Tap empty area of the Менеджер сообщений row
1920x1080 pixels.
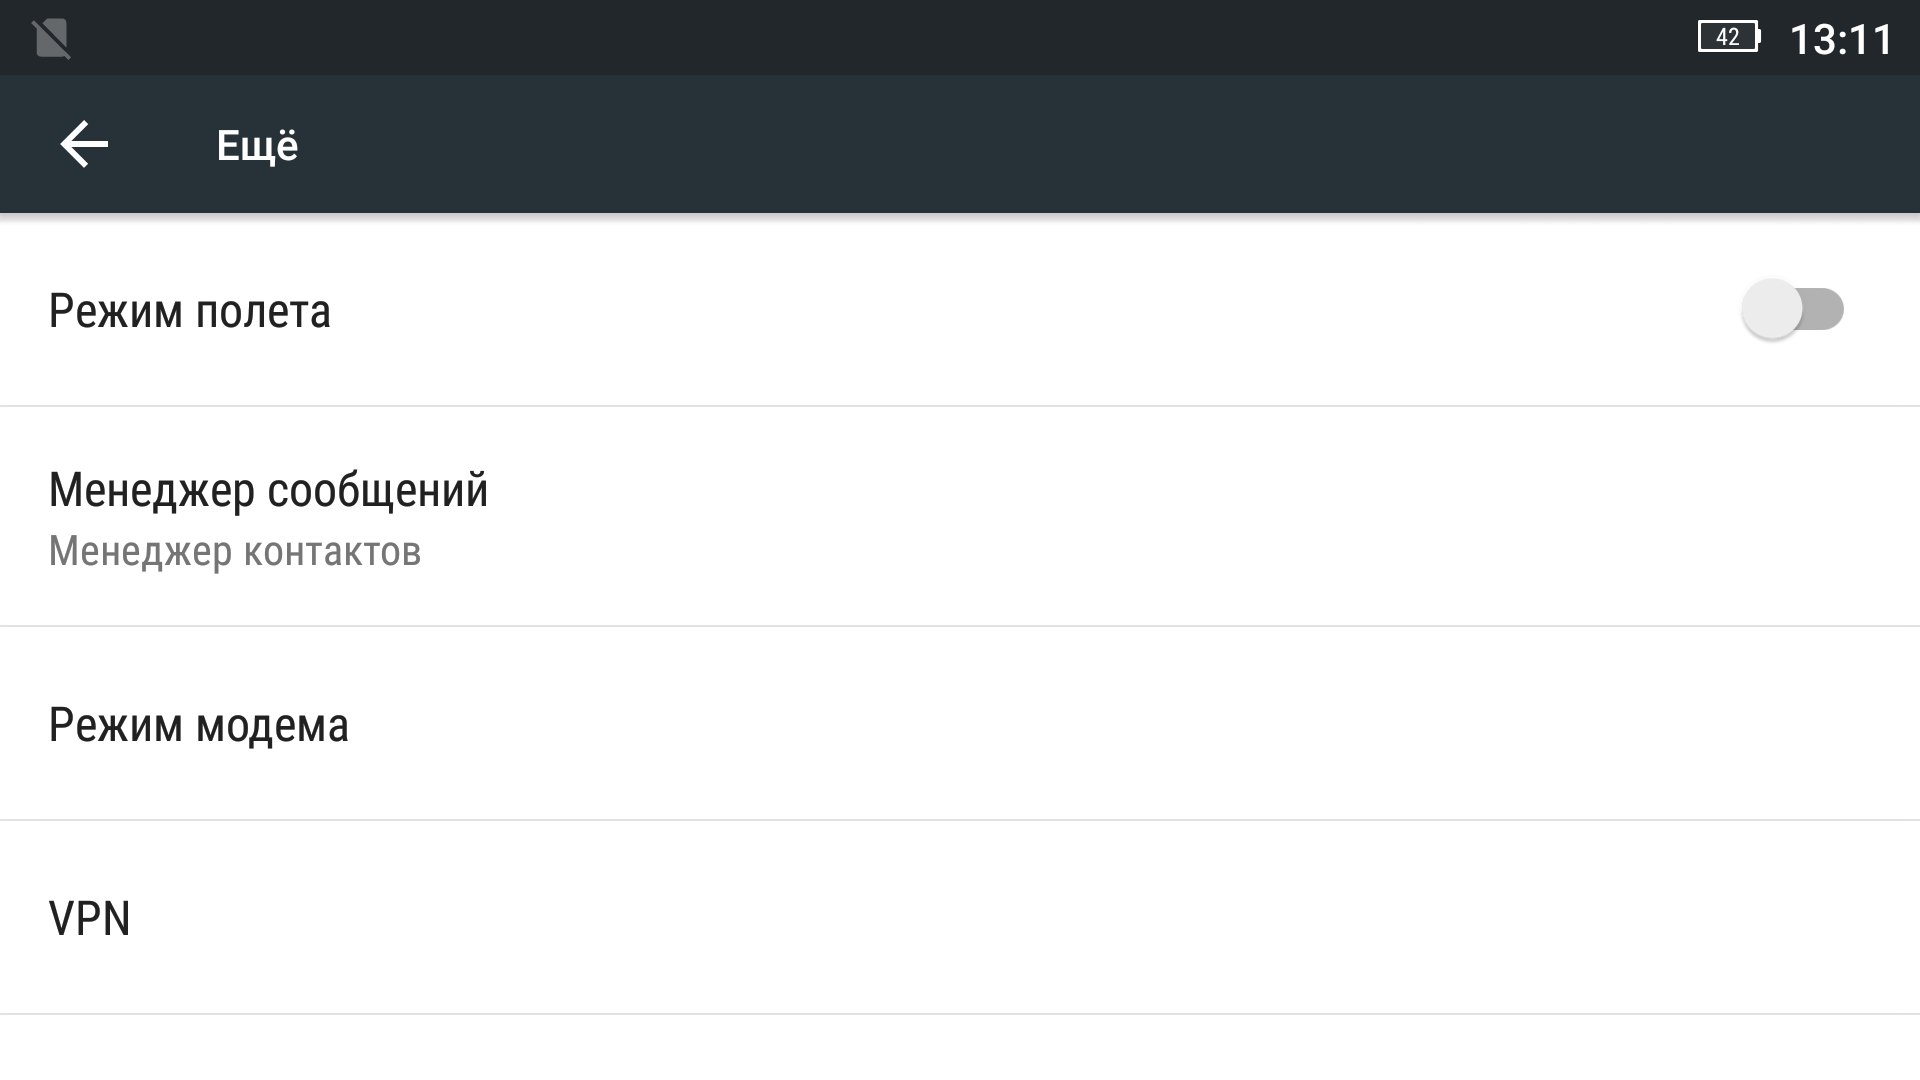(x=1100, y=517)
